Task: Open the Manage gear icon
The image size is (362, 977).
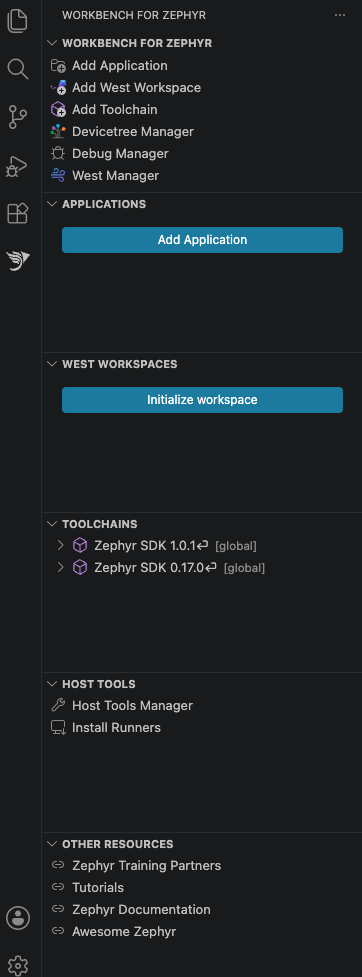Action: [x=17, y=965]
